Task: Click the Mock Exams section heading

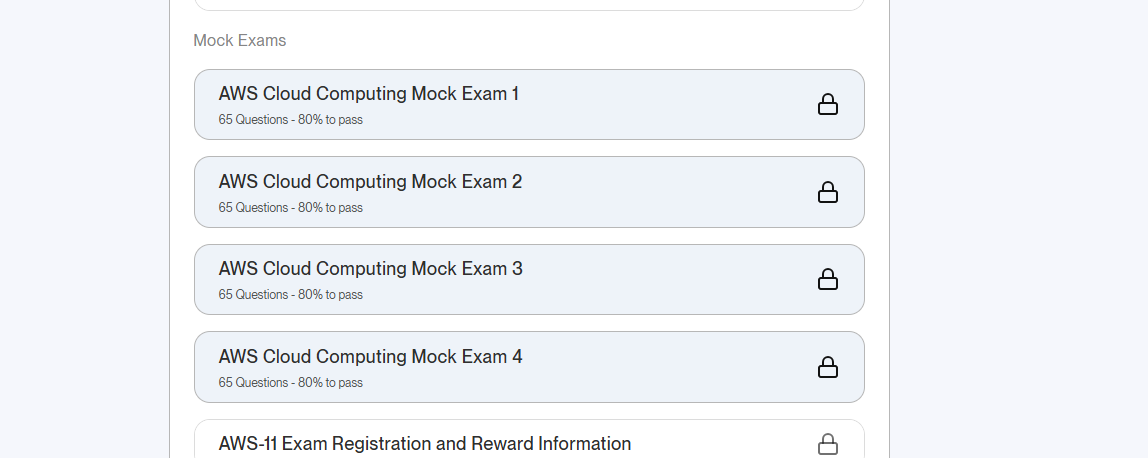Action: (239, 40)
